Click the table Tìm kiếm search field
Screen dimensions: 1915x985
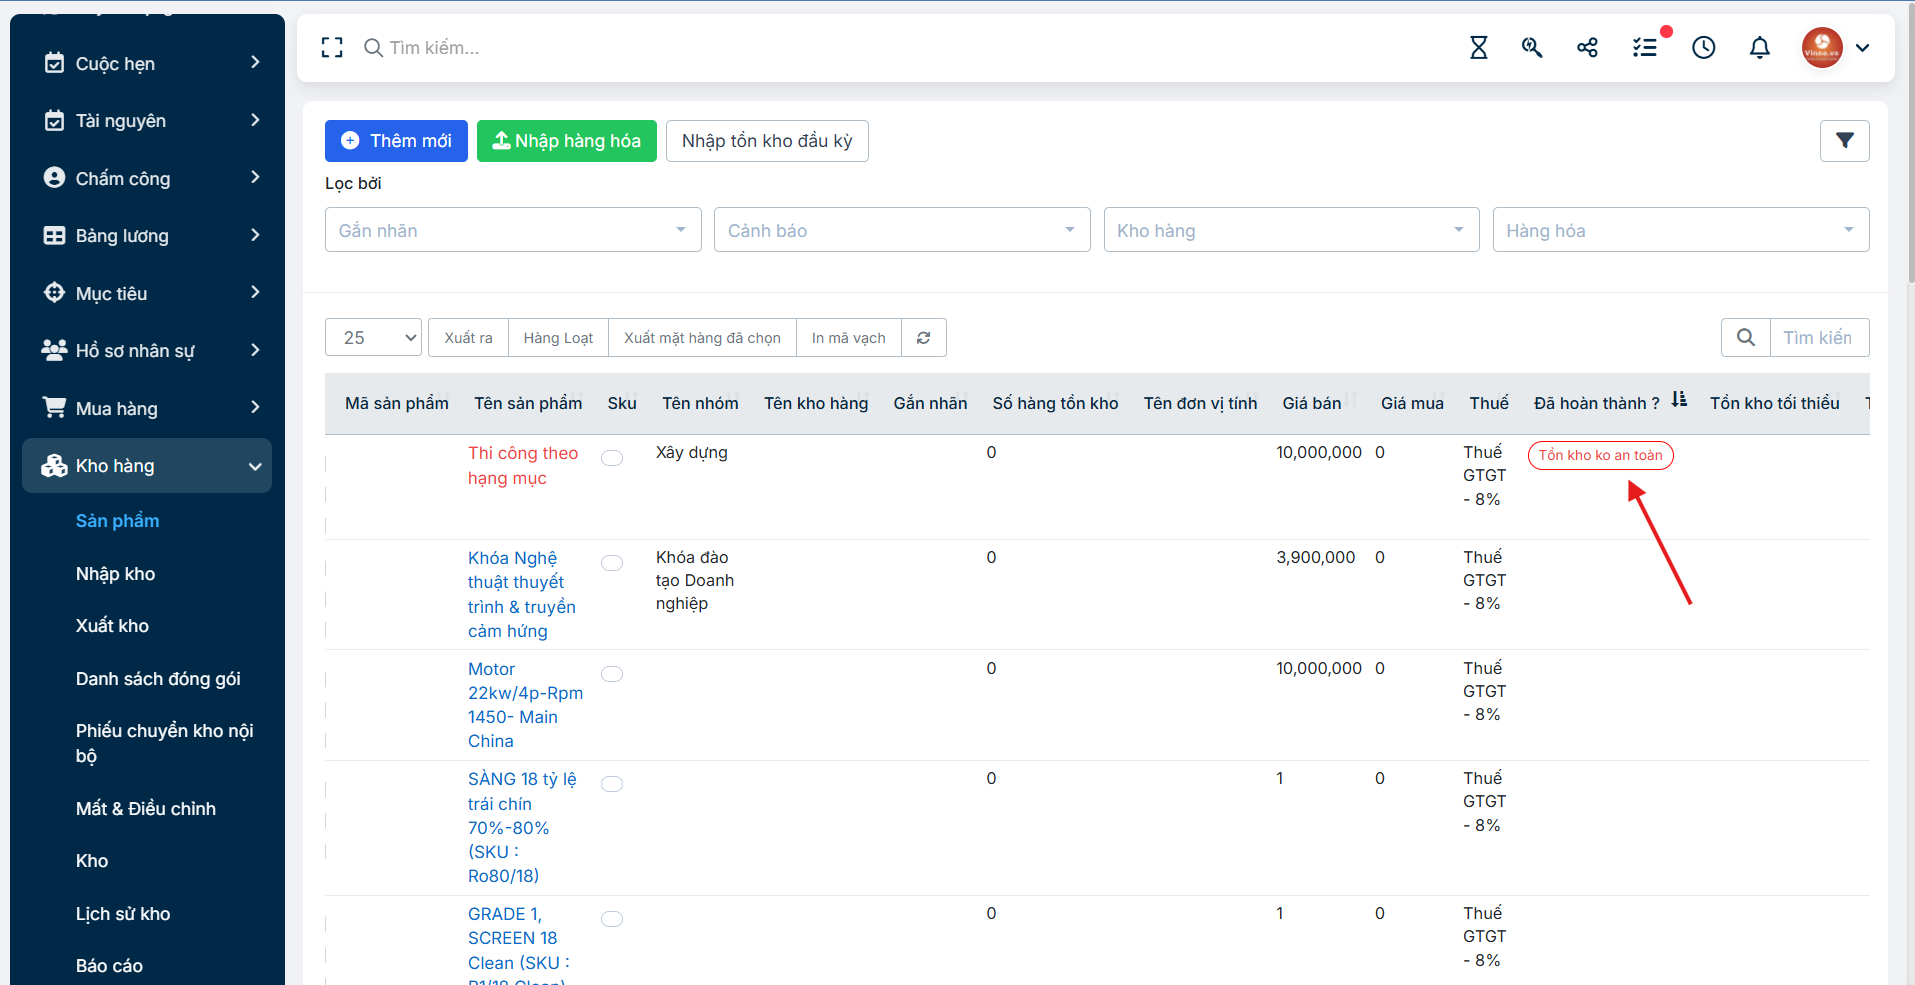(1819, 338)
